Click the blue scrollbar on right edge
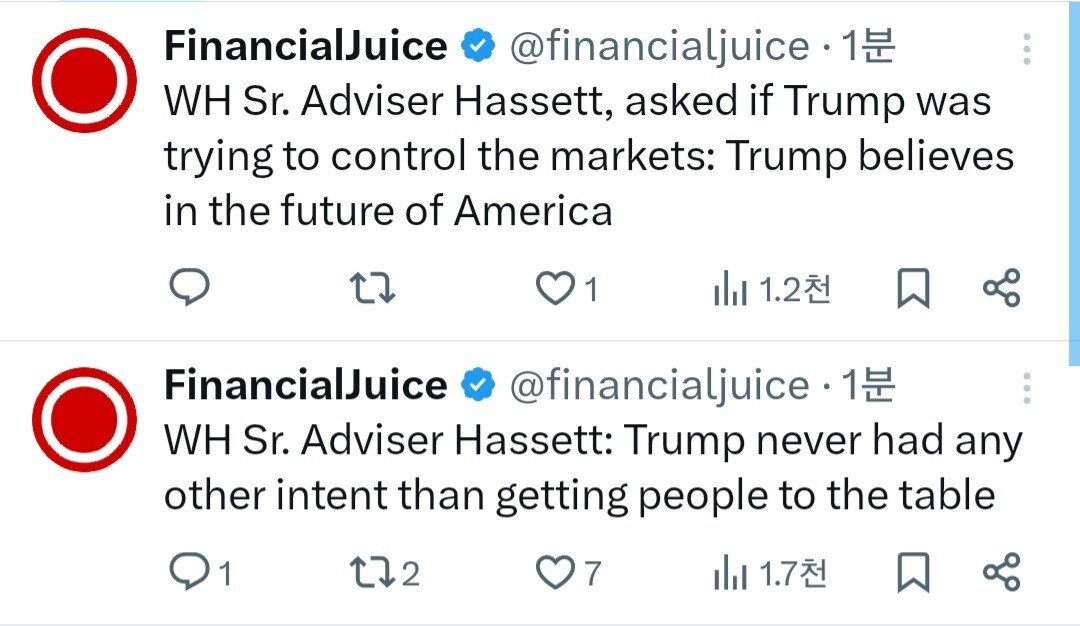The width and height of the screenshot is (1080, 626). click(1074, 183)
